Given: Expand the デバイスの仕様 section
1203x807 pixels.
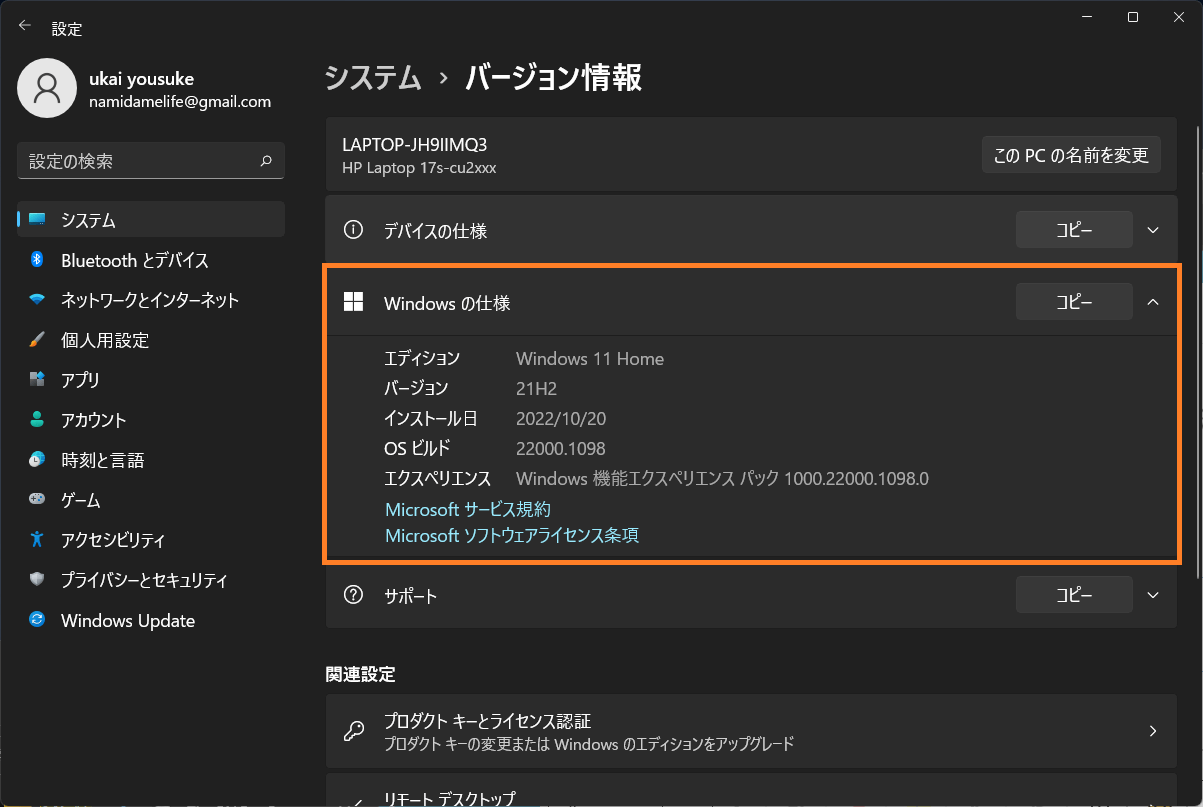Looking at the screenshot, I should click(x=1152, y=229).
